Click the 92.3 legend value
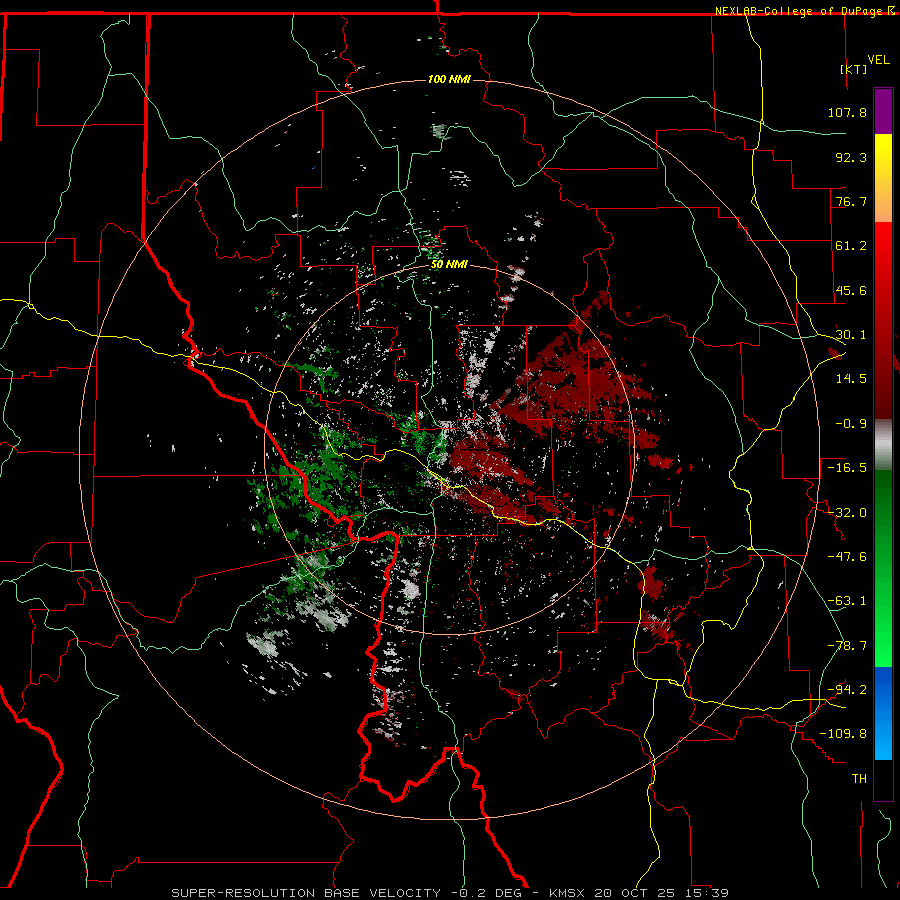 click(x=851, y=157)
